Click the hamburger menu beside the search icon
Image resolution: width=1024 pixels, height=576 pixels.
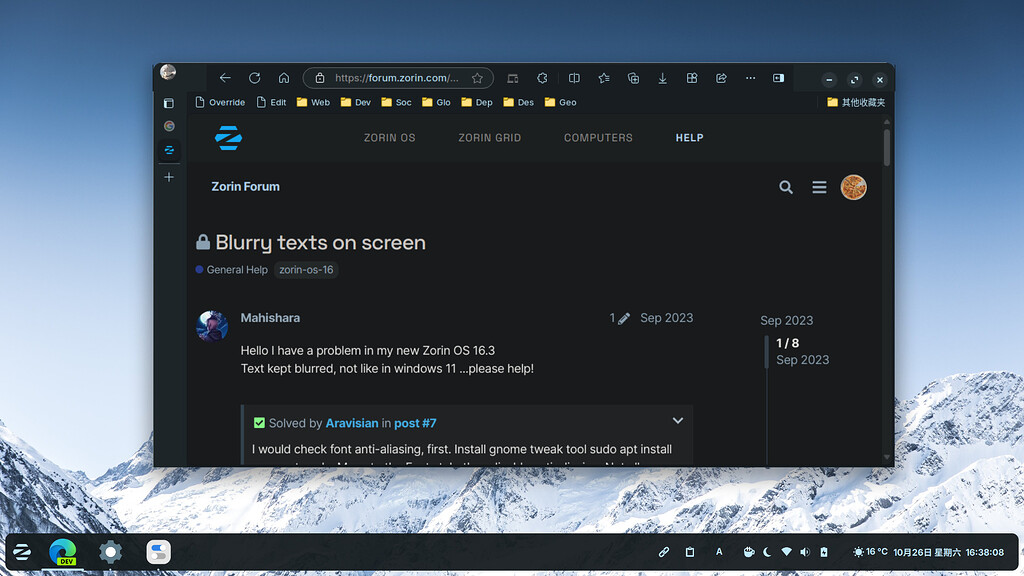(x=819, y=187)
